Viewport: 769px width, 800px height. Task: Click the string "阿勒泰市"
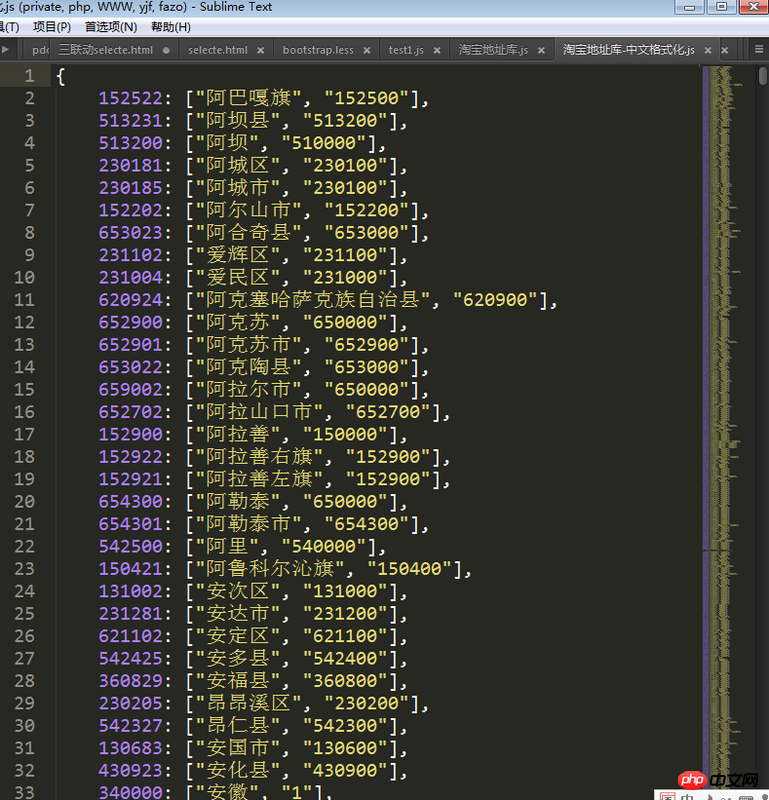click(249, 524)
